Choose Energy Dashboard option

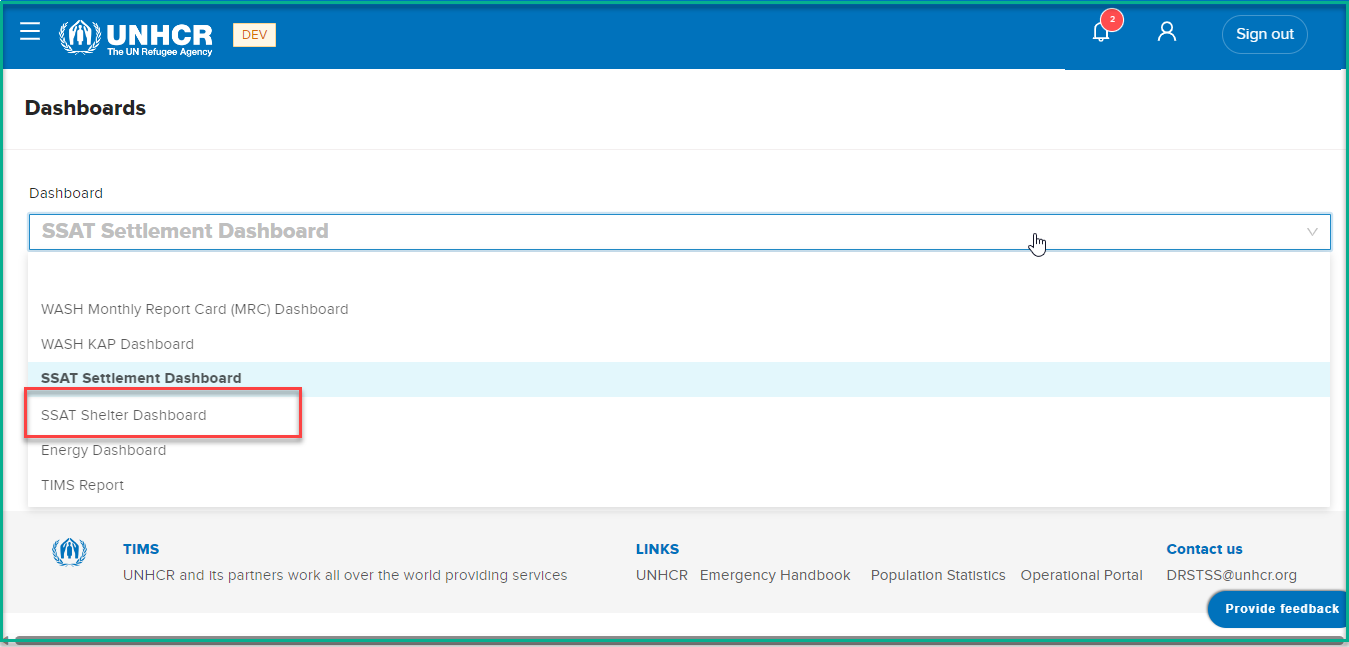pyautogui.click(x=679, y=450)
